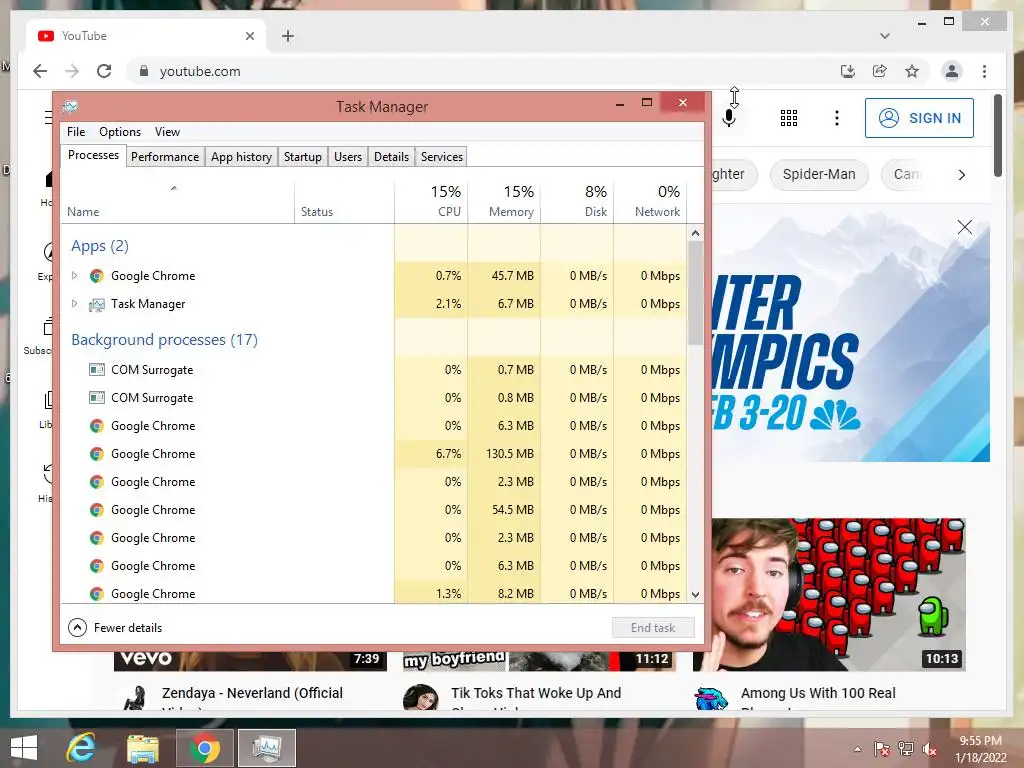Select the Processes tab

[93, 155]
